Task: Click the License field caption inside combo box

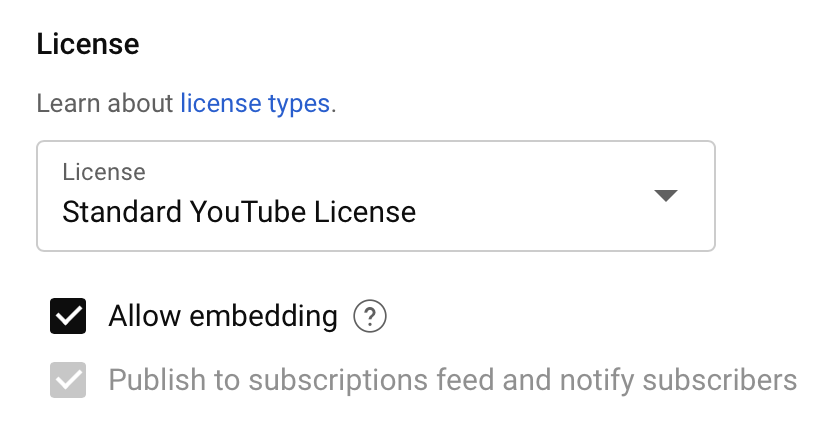Action: pyautogui.click(x=104, y=172)
